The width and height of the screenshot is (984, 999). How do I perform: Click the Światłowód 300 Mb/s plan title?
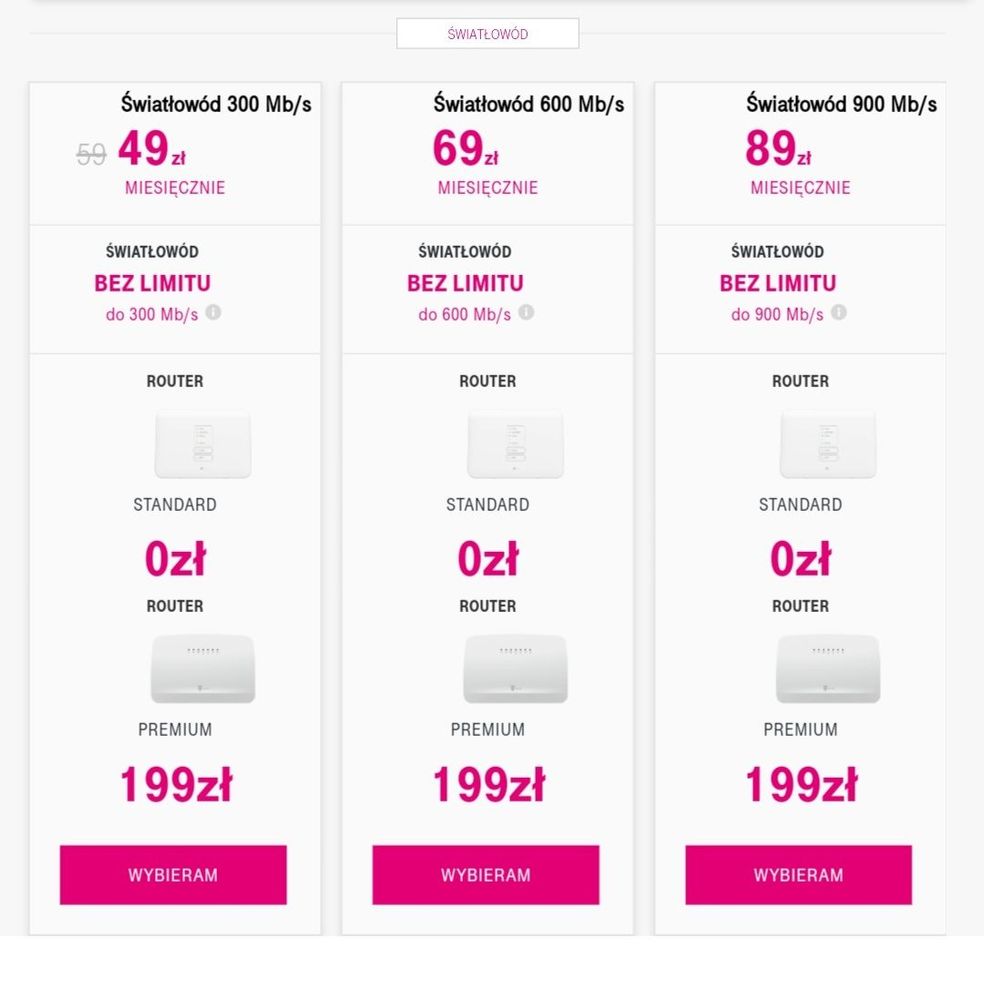pyautogui.click(x=216, y=103)
